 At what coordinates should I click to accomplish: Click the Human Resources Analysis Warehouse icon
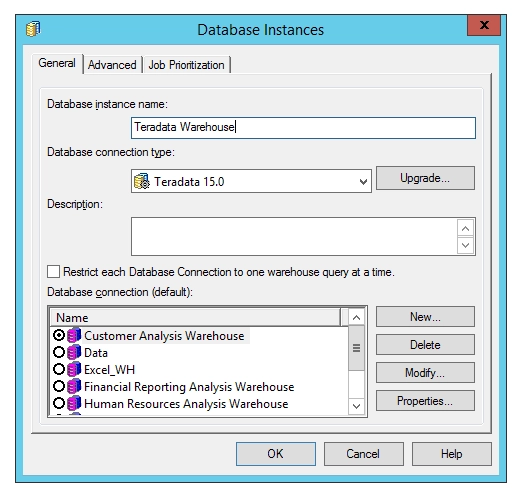[74, 403]
